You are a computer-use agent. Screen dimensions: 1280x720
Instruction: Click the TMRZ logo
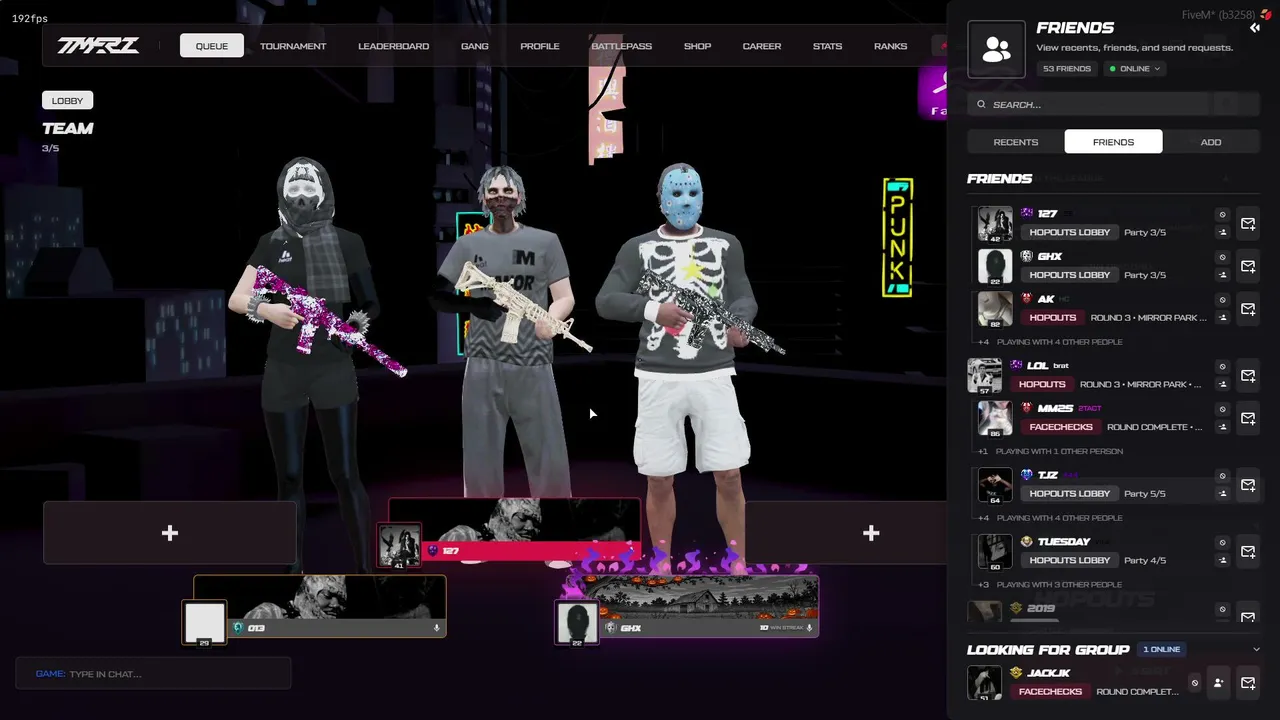click(x=98, y=46)
